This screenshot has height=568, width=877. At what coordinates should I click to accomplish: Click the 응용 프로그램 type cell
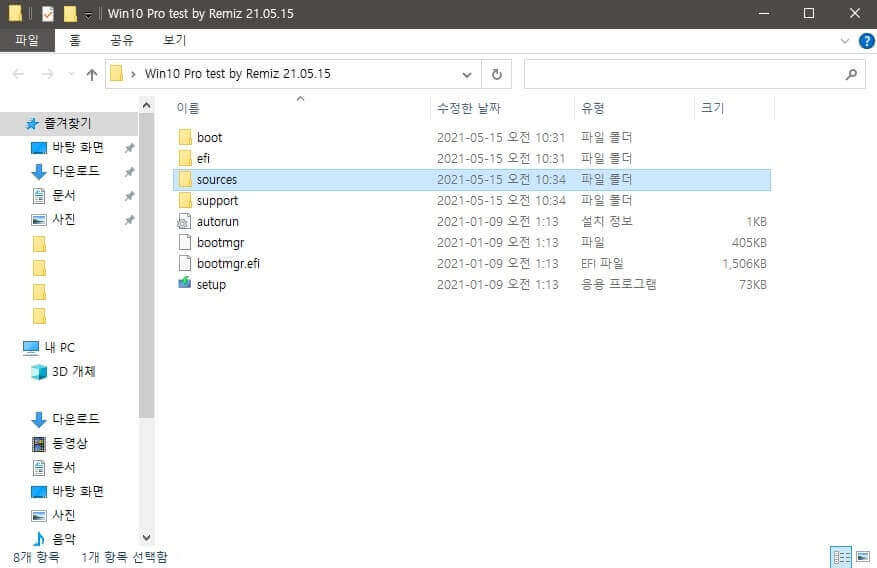pyautogui.click(x=618, y=284)
